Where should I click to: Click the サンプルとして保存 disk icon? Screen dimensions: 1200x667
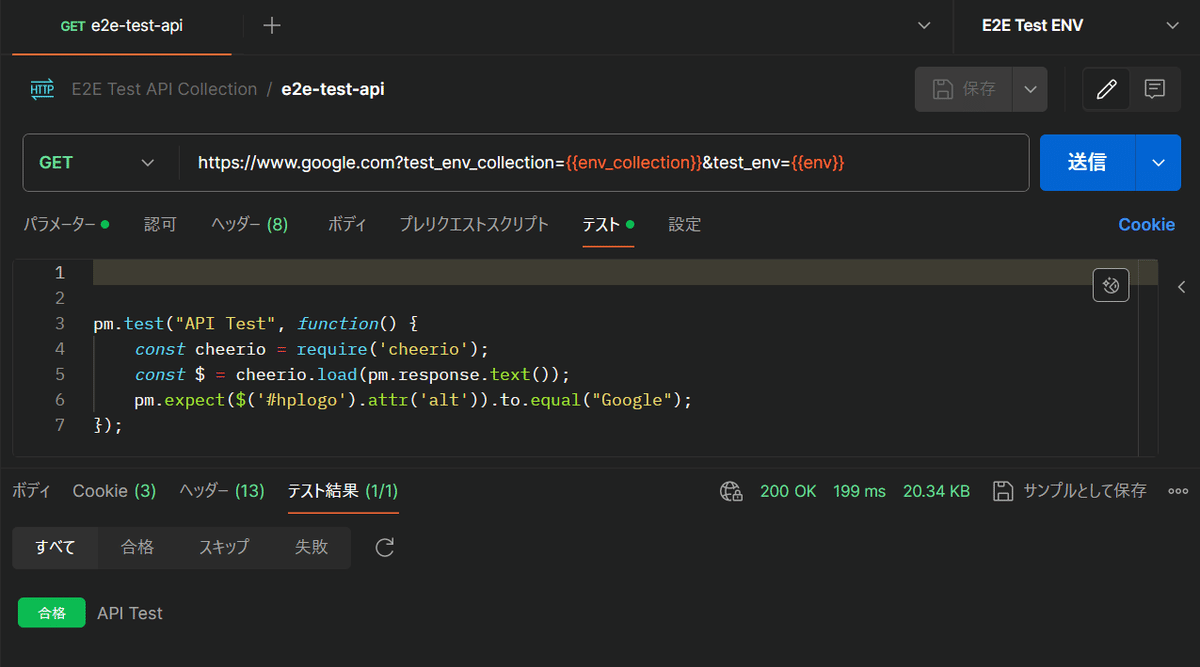[1003, 491]
